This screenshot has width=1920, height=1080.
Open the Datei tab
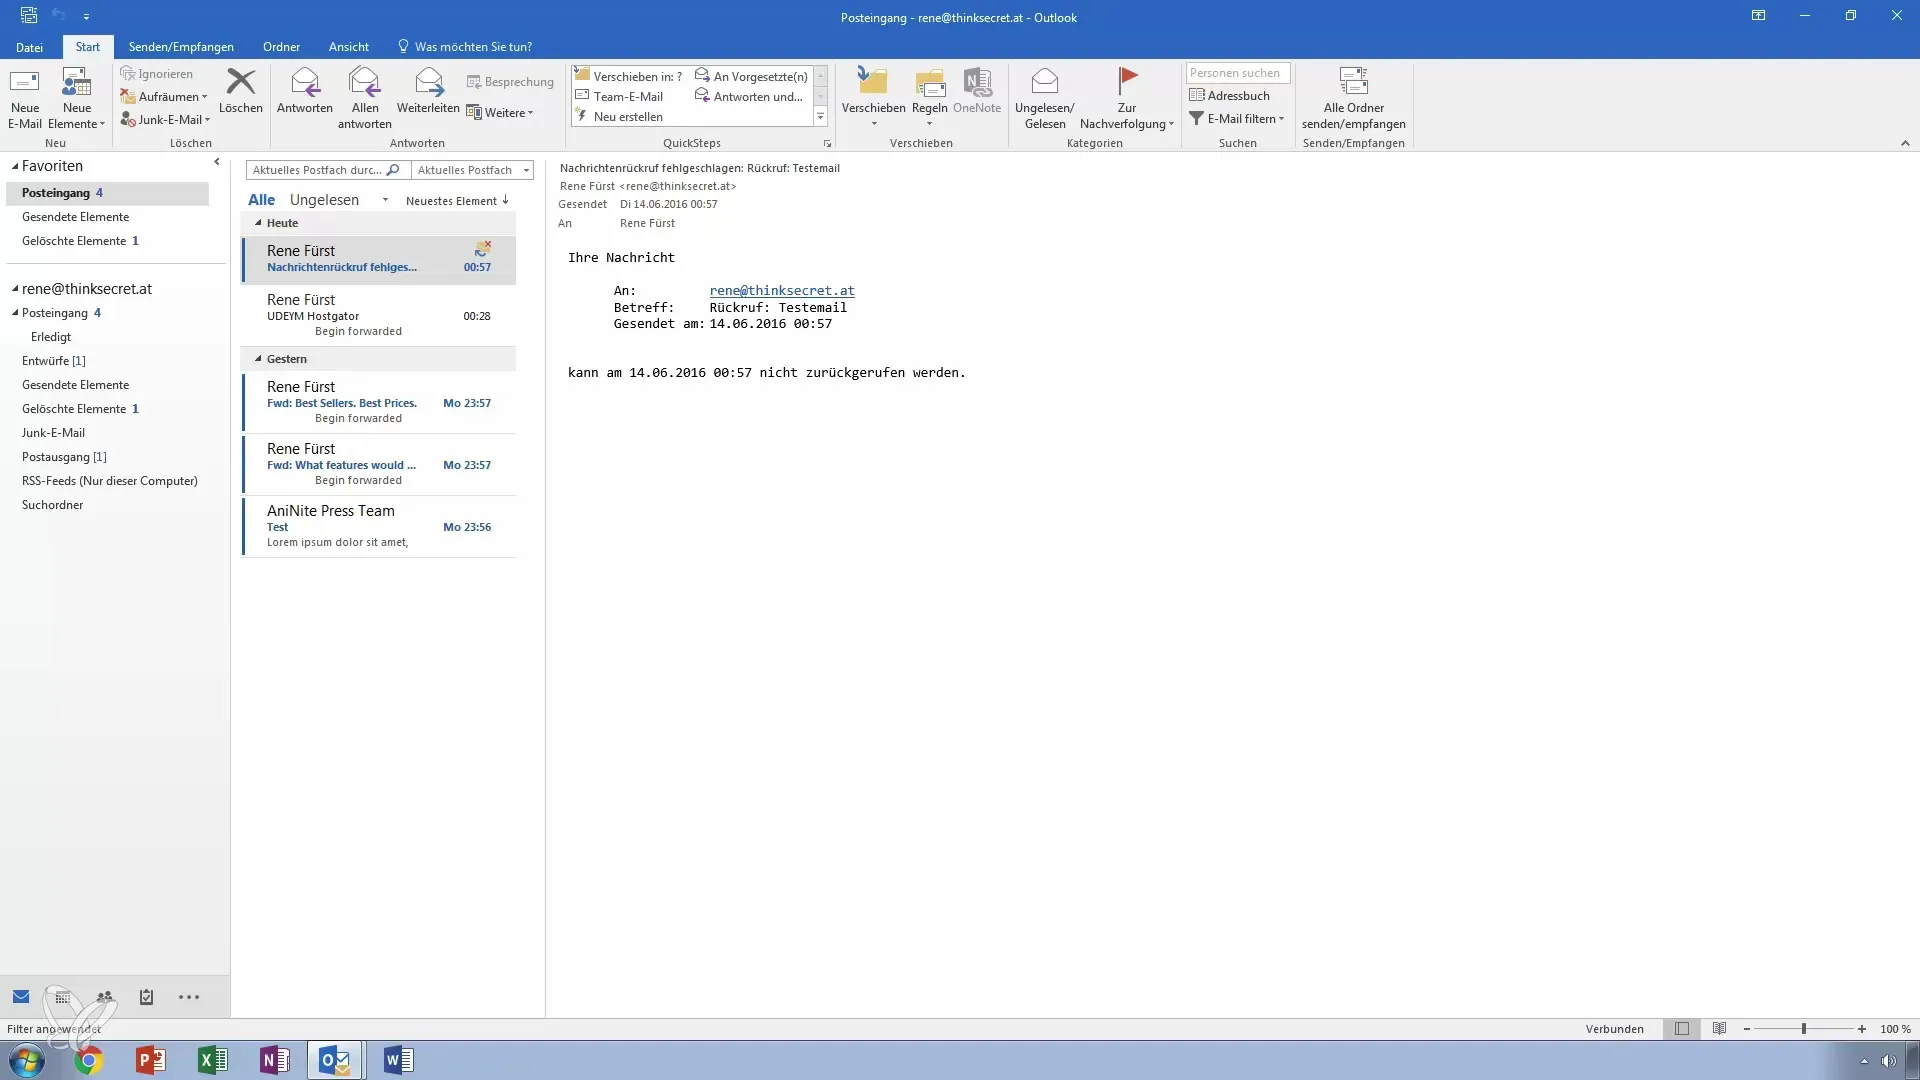pos(29,47)
